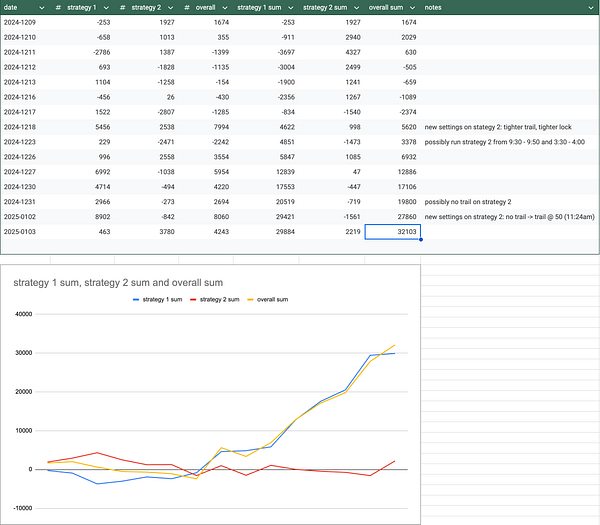Open the strategy 1 column dropdown arrow
The width and height of the screenshot is (600, 525).
(x=106, y=8)
